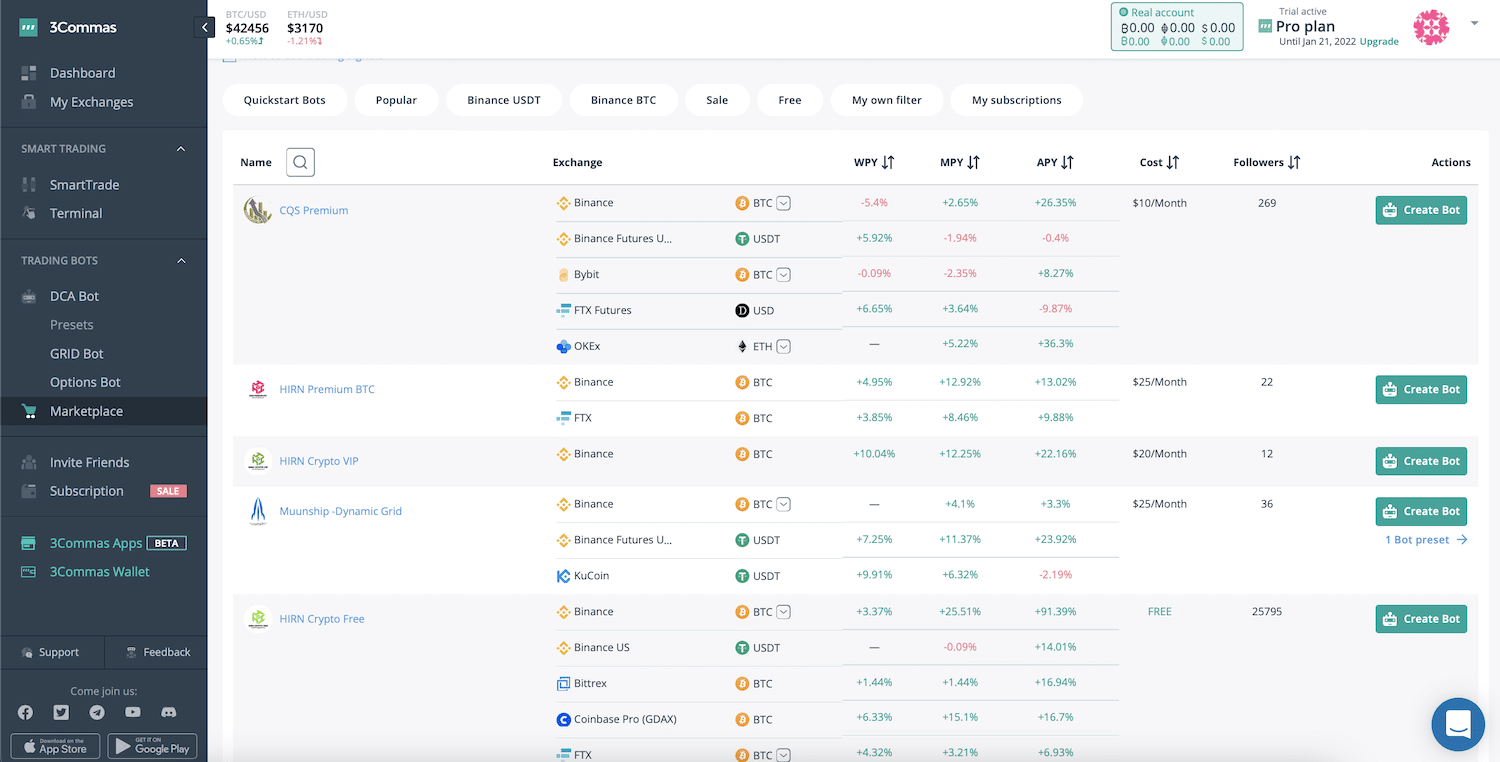Open the live chat bubble
1500x762 pixels.
coord(1458,724)
